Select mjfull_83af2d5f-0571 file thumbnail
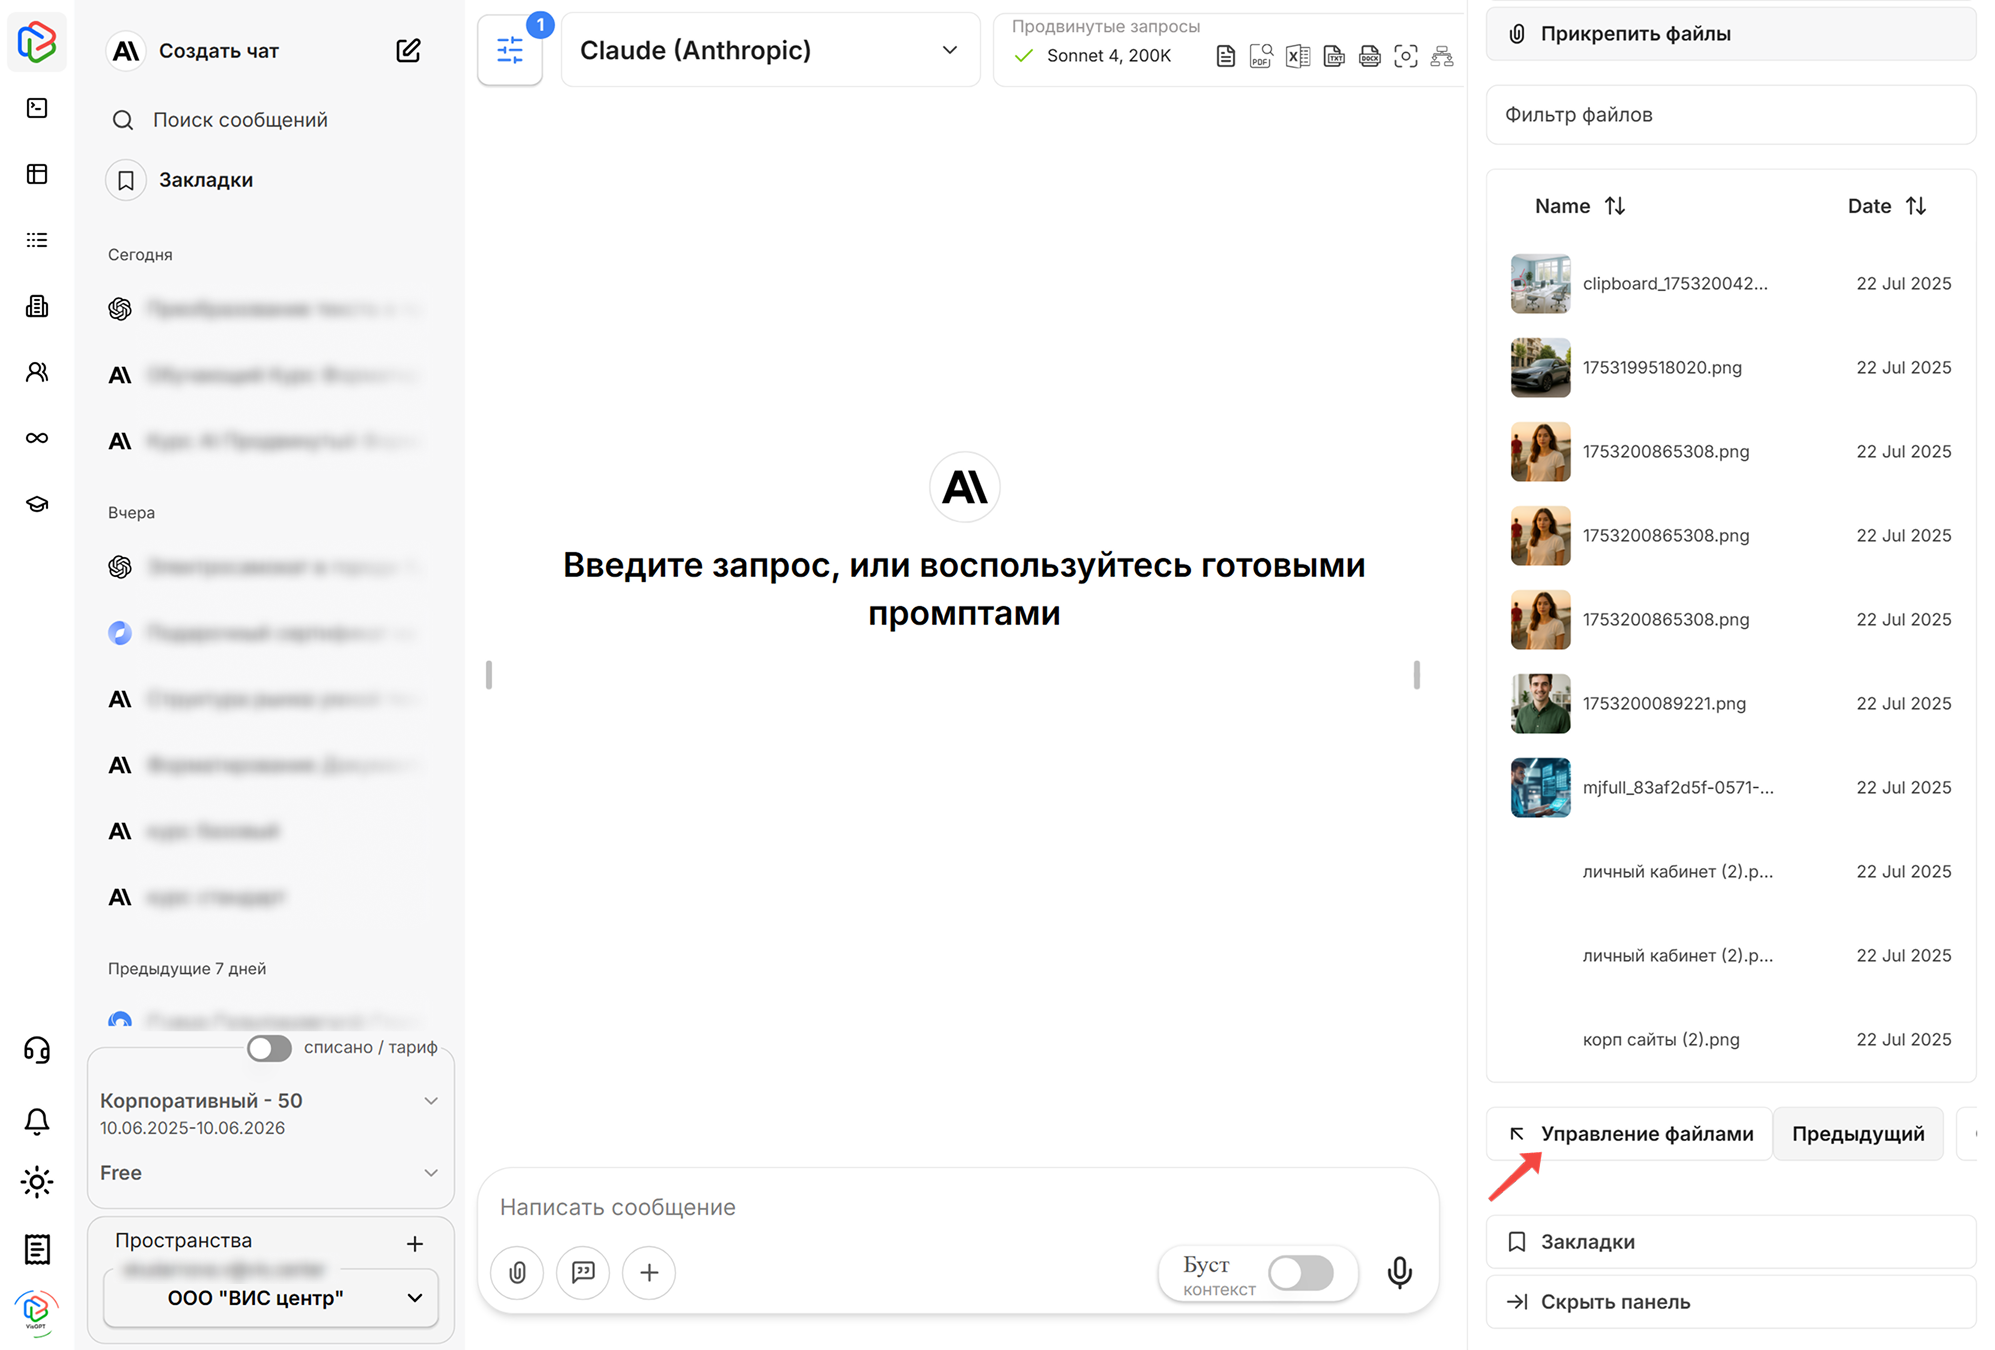The width and height of the screenshot is (1995, 1350). pyautogui.click(x=1540, y=788)
